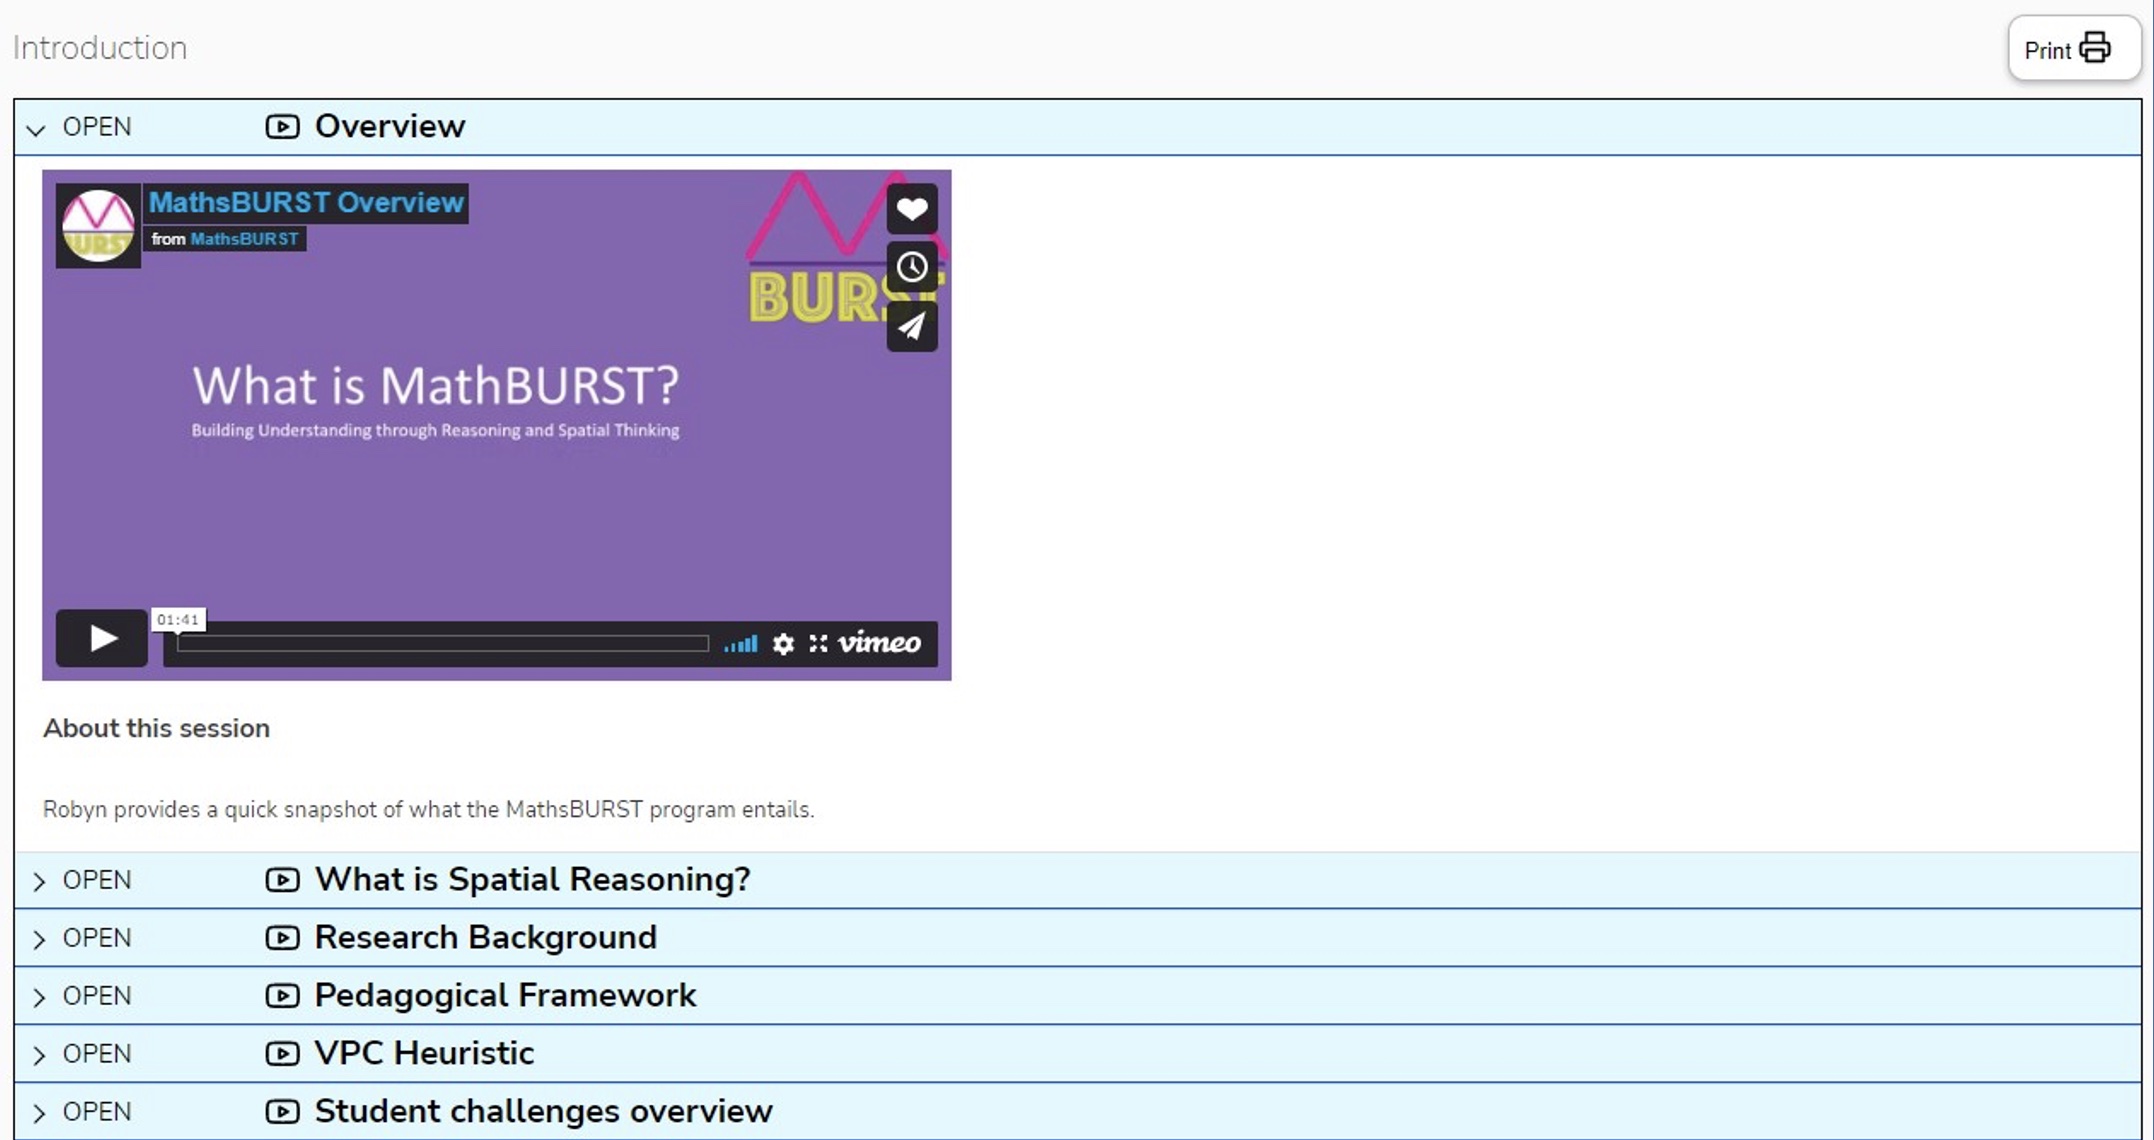2154x1140 pixels.
Task: Enter fullscreen mode in the video player
Action: tap(818, 643)
